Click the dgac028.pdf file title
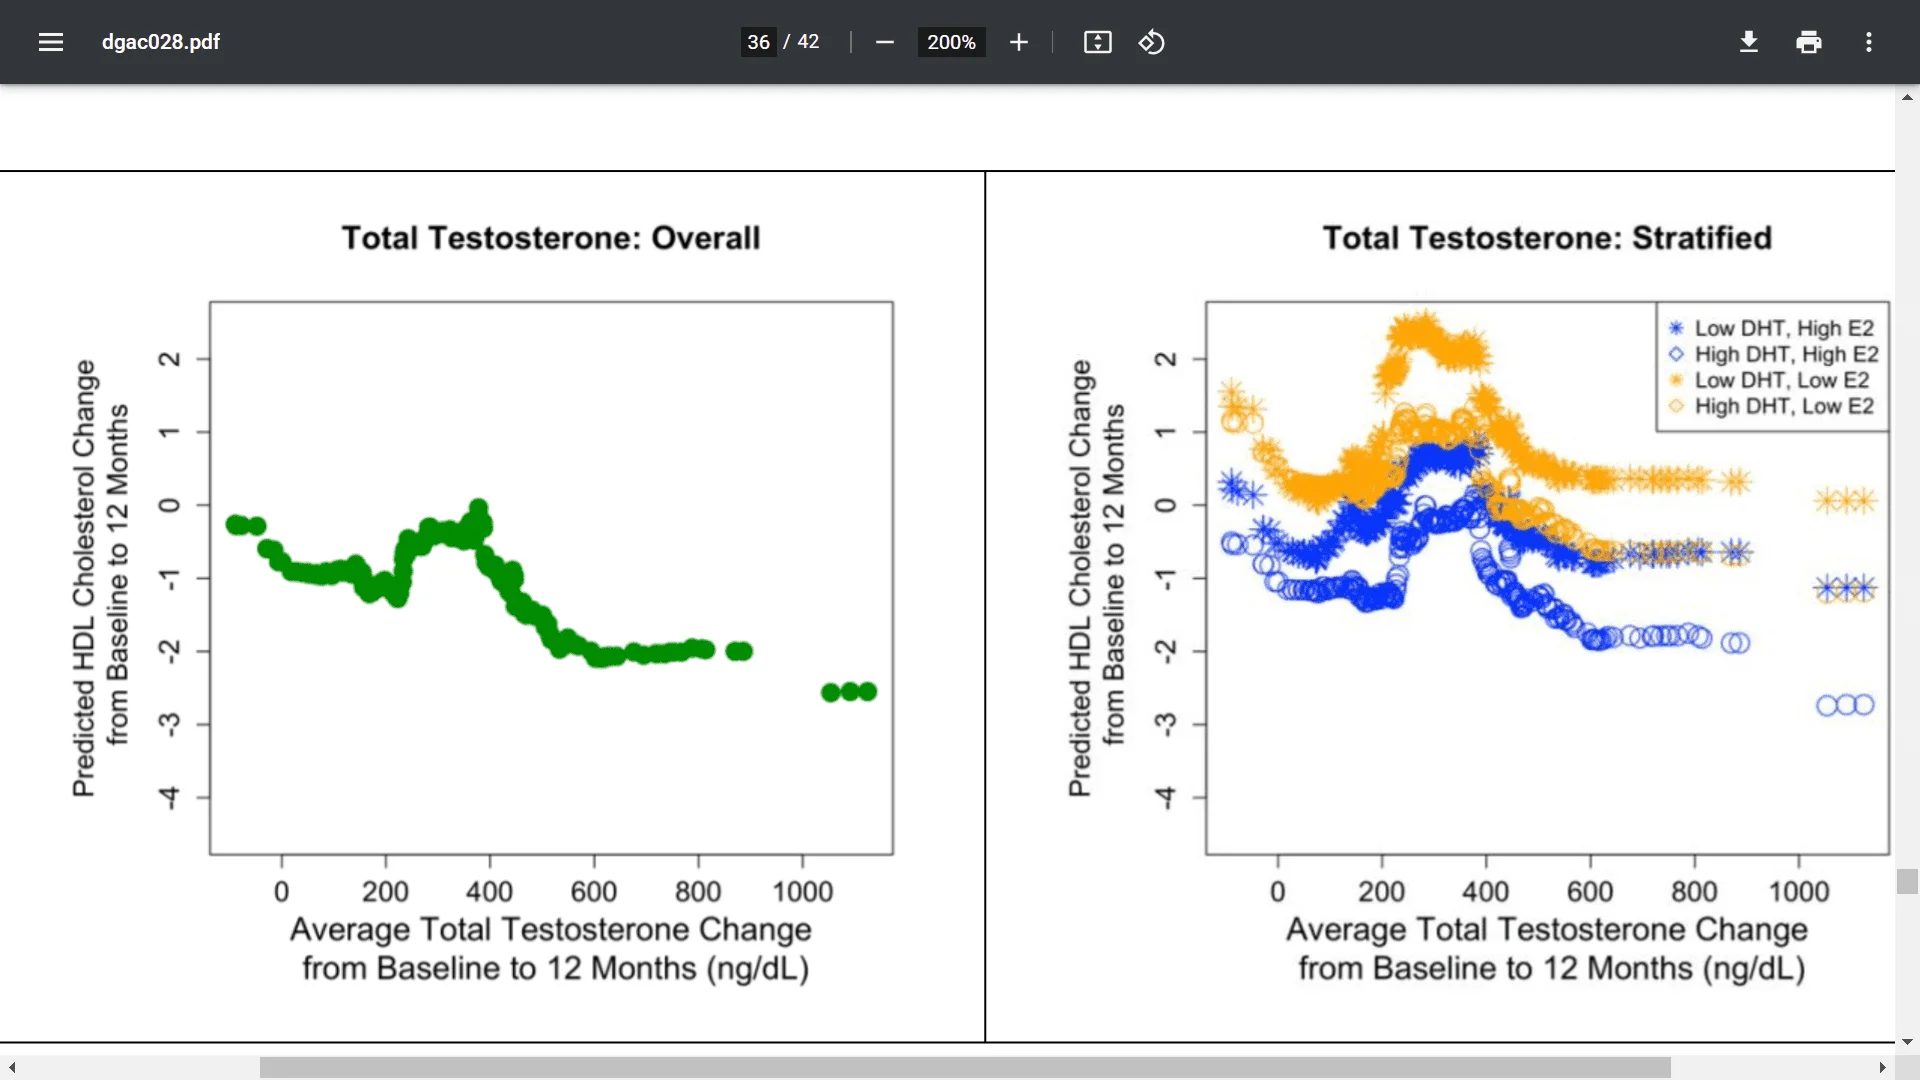 [x=161, y=42]
